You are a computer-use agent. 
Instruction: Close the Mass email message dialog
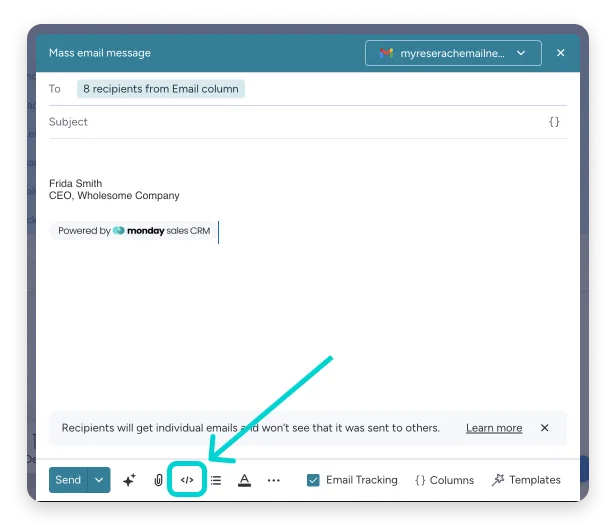click(561, 53)
